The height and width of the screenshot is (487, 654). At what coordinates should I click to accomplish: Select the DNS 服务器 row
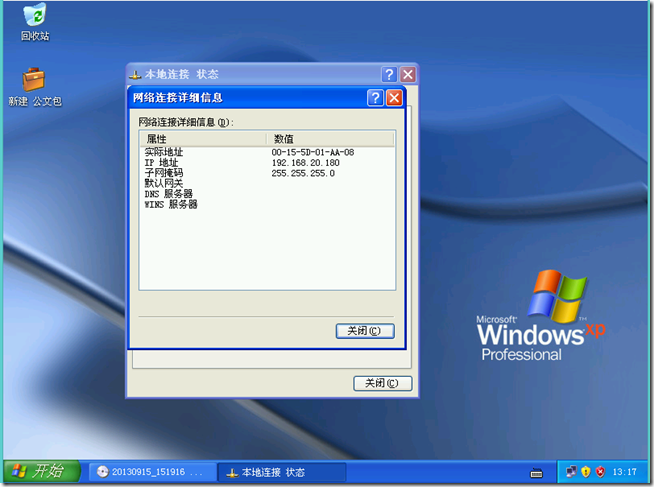click(267, 194)
